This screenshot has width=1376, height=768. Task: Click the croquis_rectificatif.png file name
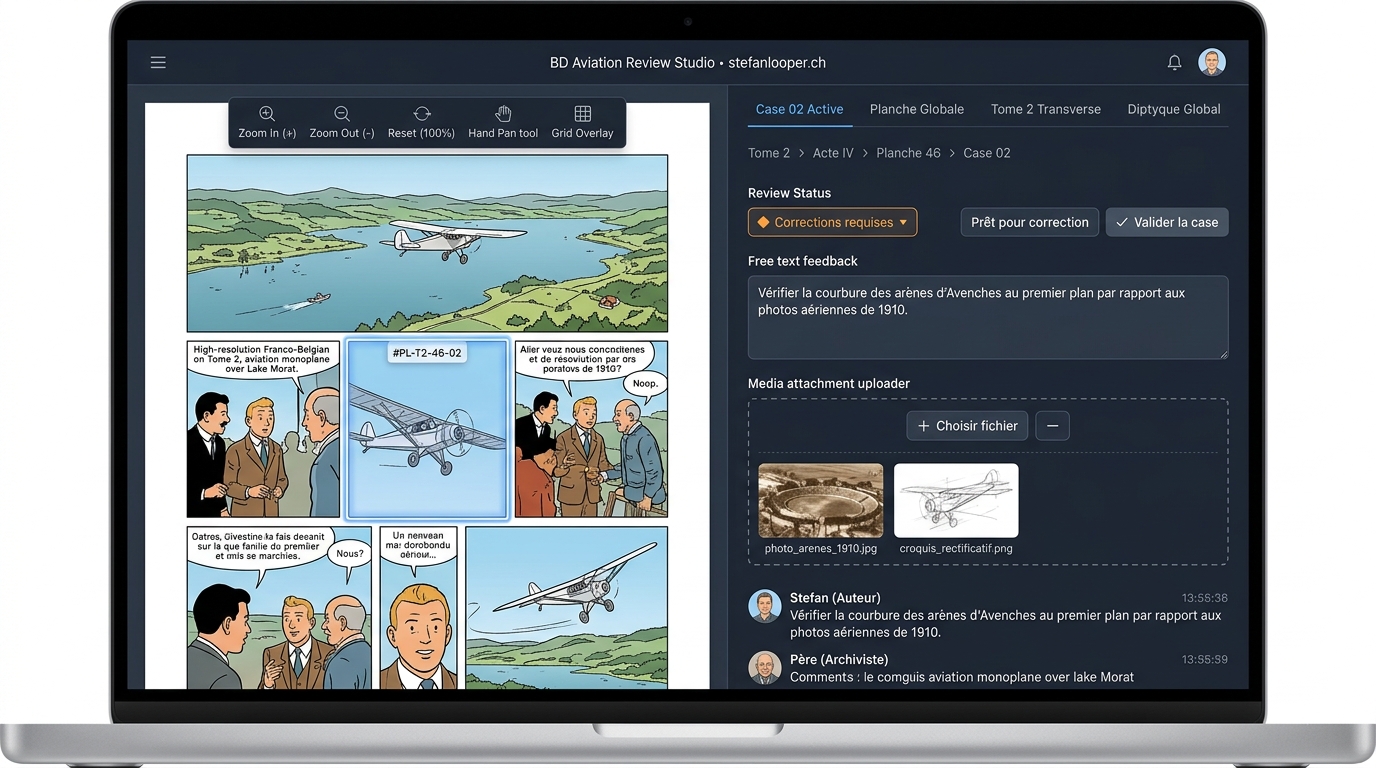coord(956,548)
